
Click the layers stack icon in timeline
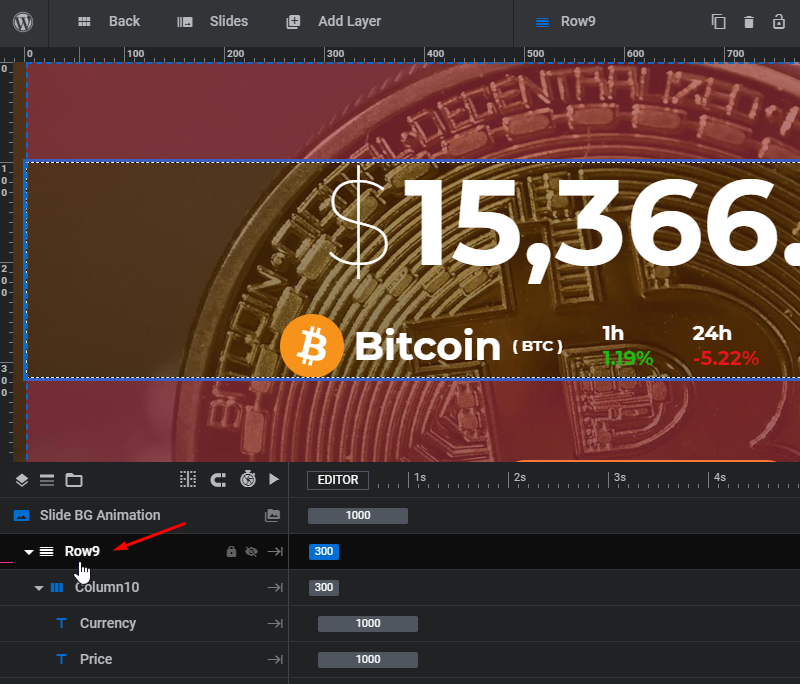tap(22, 480)
